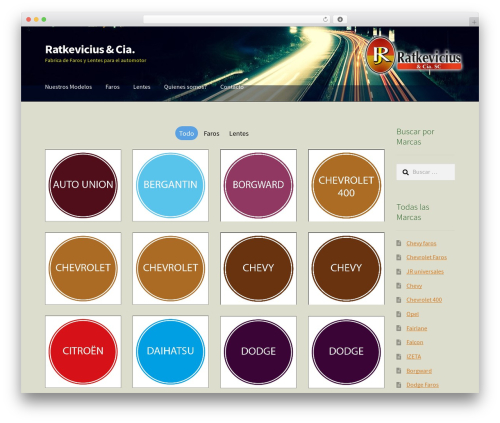Open the Chevrolet 400 sidebar link
The image size is (500, 423).
[x=424, y=300]
